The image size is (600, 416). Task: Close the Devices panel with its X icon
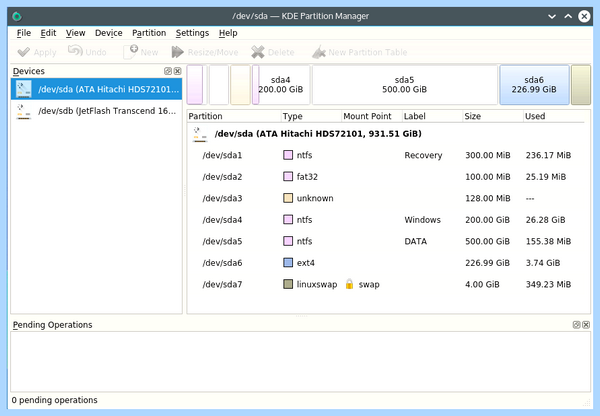tap(178, 71)
